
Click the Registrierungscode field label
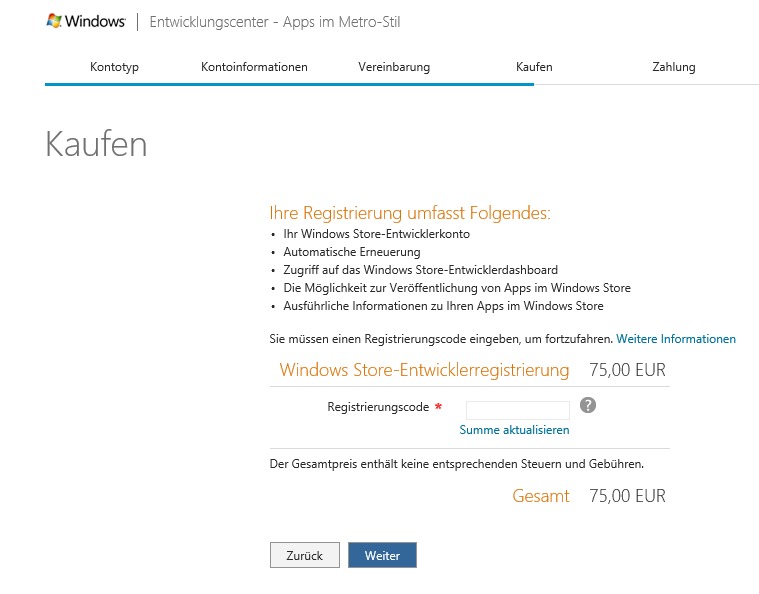point(378,407)
